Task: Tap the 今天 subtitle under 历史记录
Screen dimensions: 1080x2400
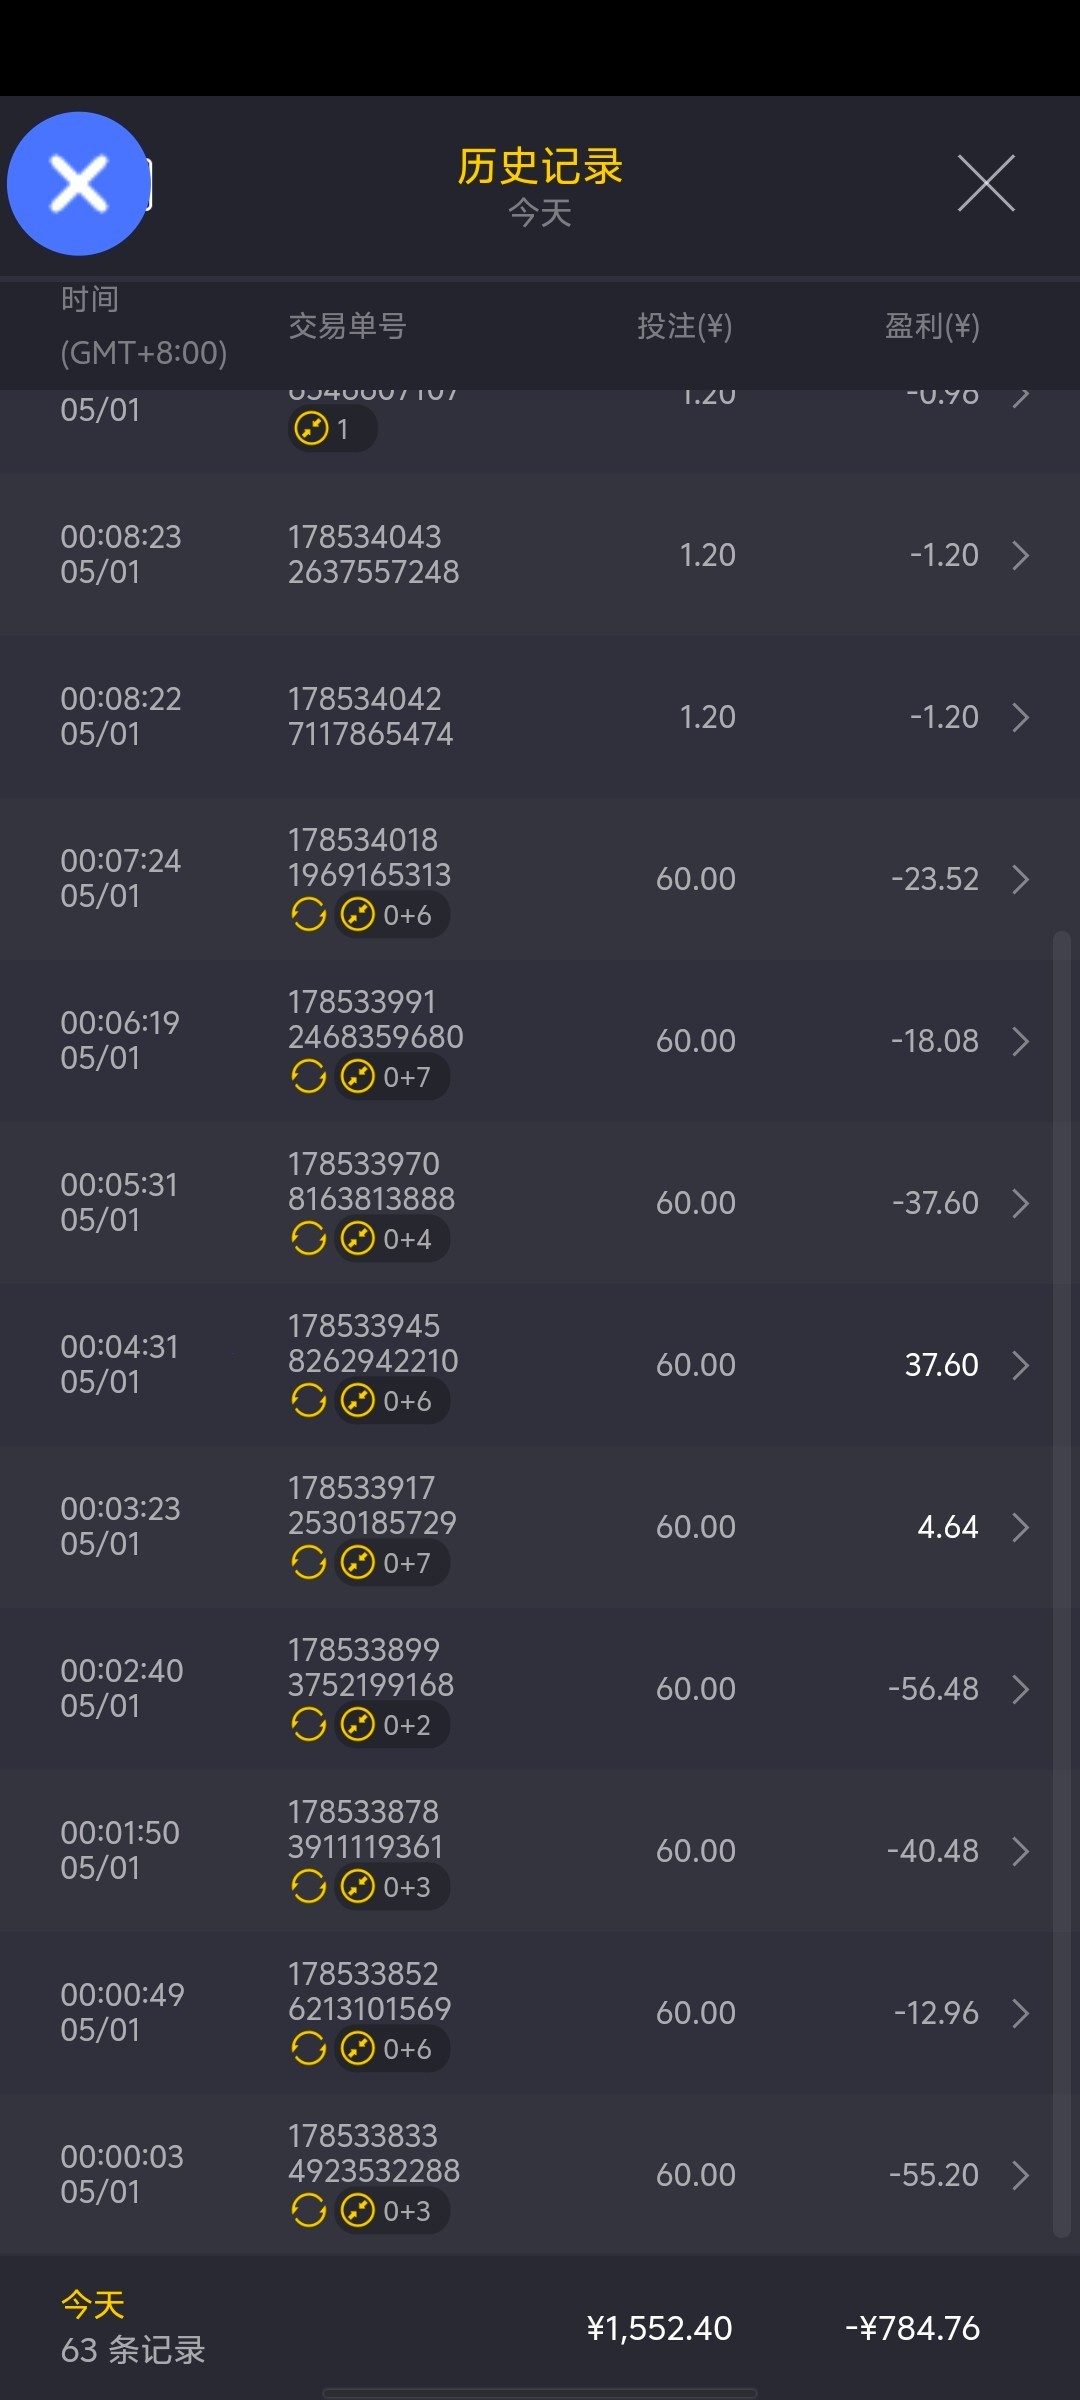Action: (x=540, y=213)
